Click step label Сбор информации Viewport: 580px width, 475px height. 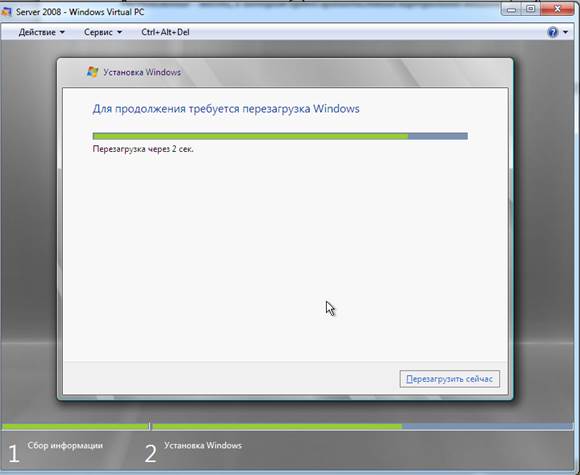(65, 445)
